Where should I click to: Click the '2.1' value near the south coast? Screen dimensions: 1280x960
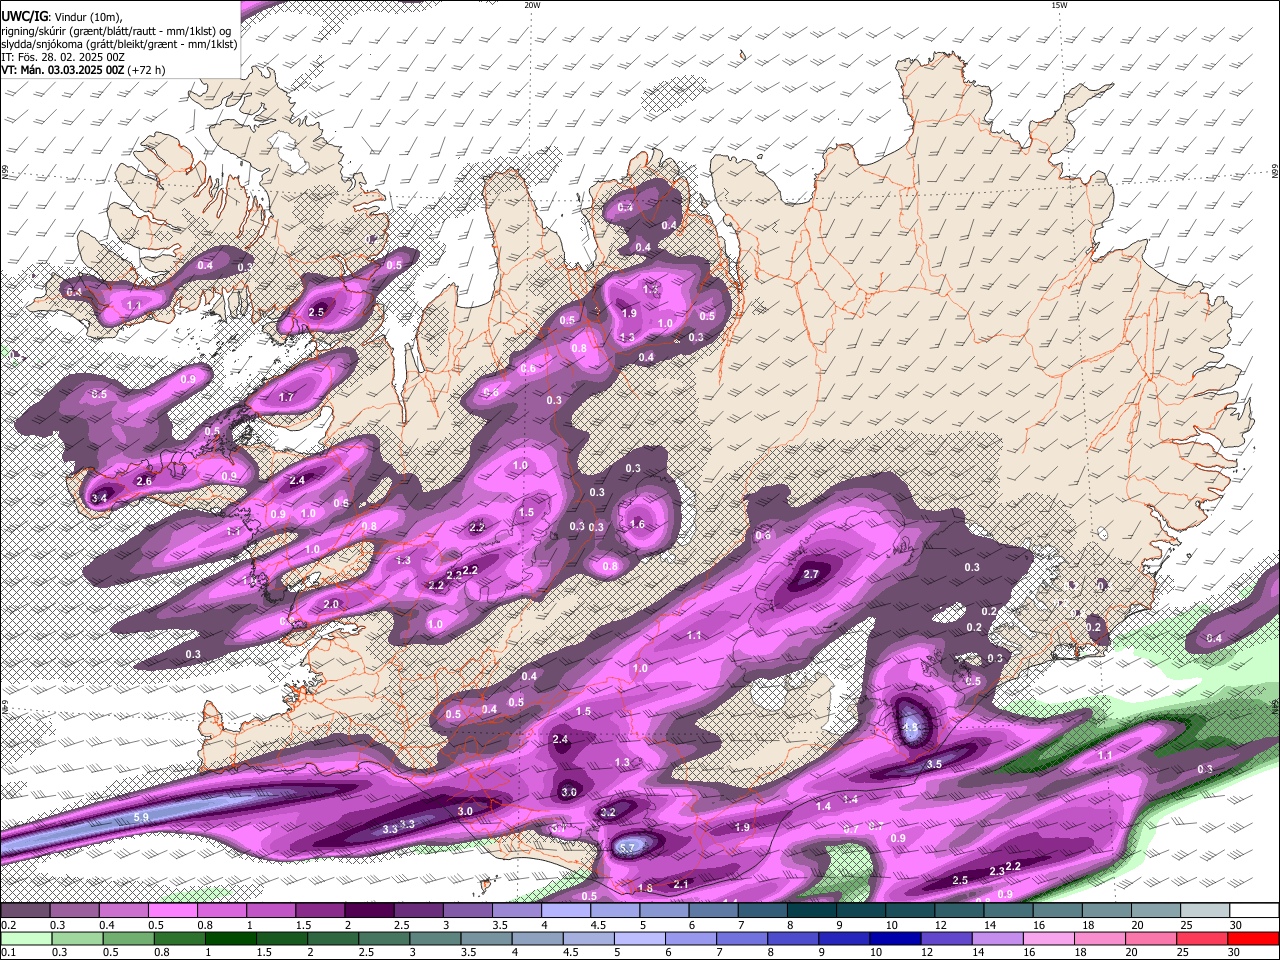point(681,884)
